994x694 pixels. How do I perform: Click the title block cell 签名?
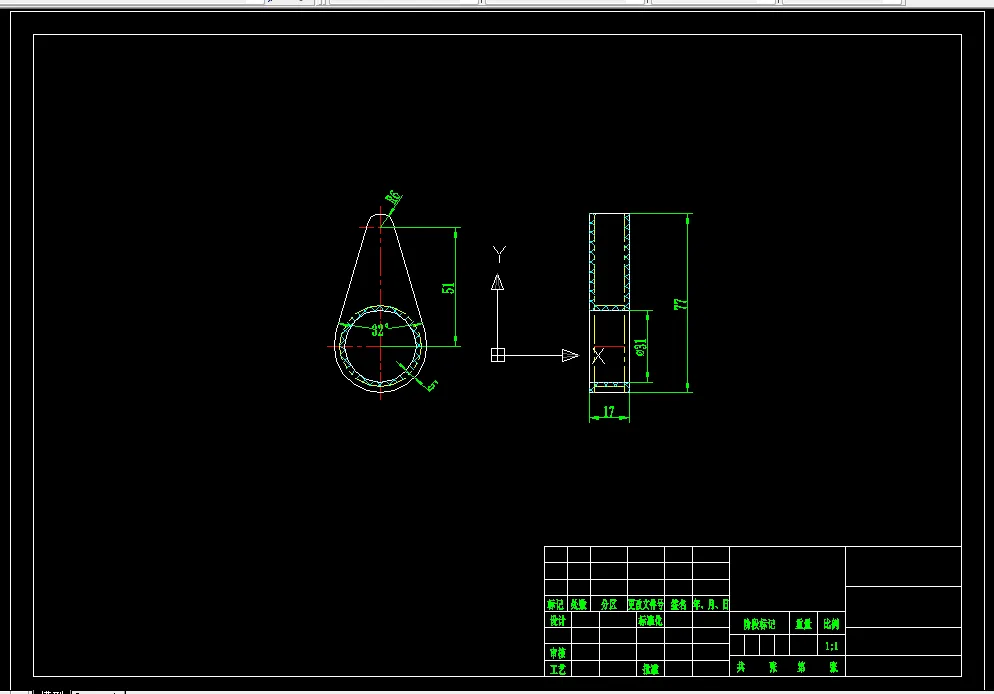[678, 604]
